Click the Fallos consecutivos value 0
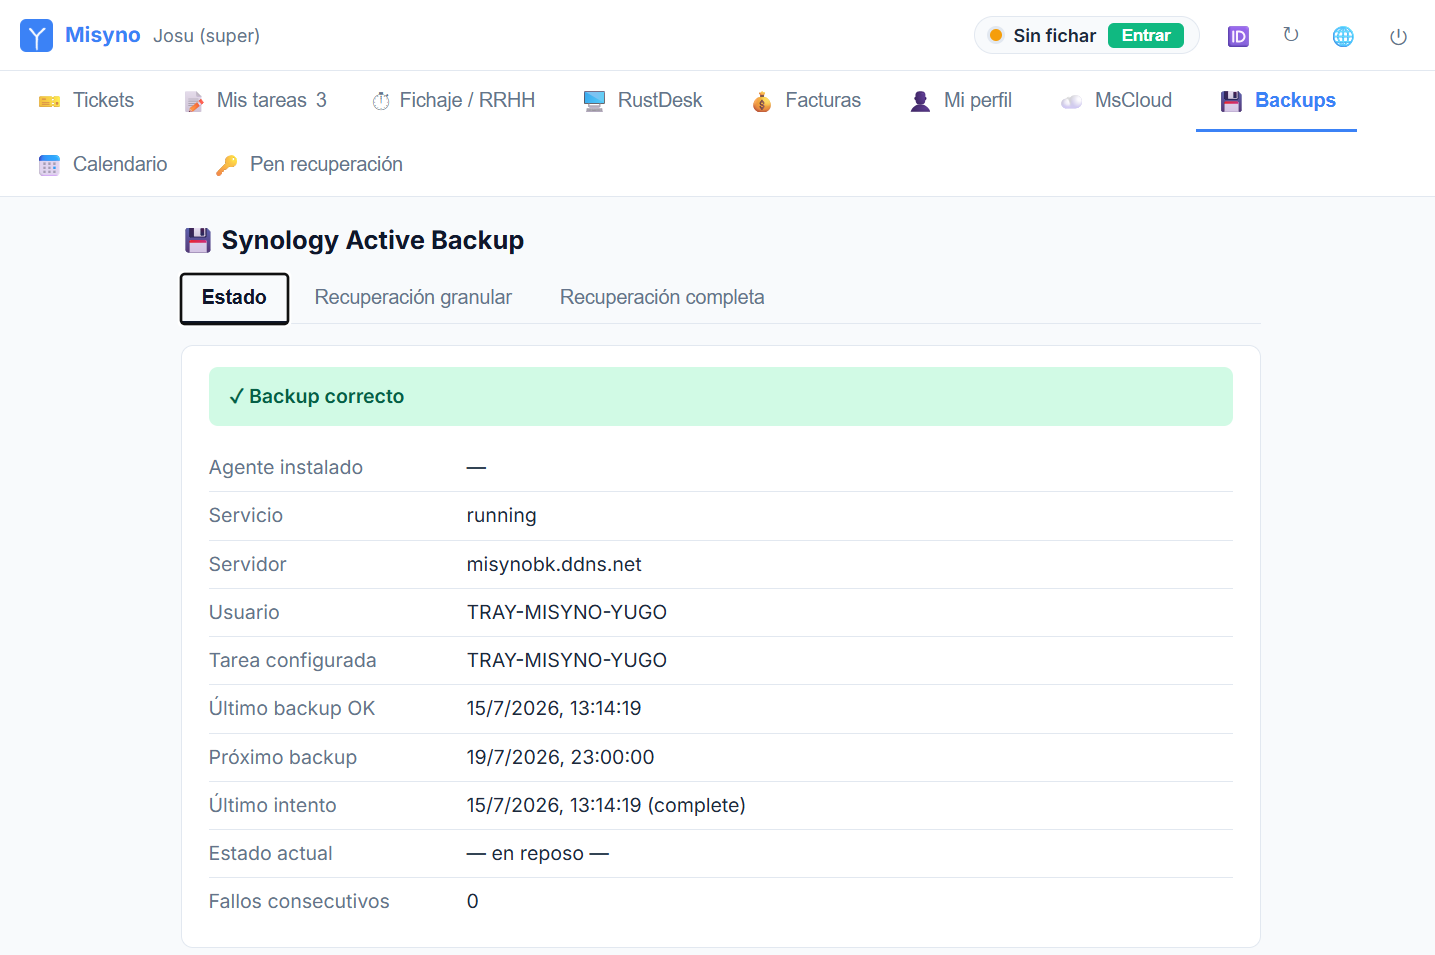This screenshot has width=1435, height=955. [473, 901]
